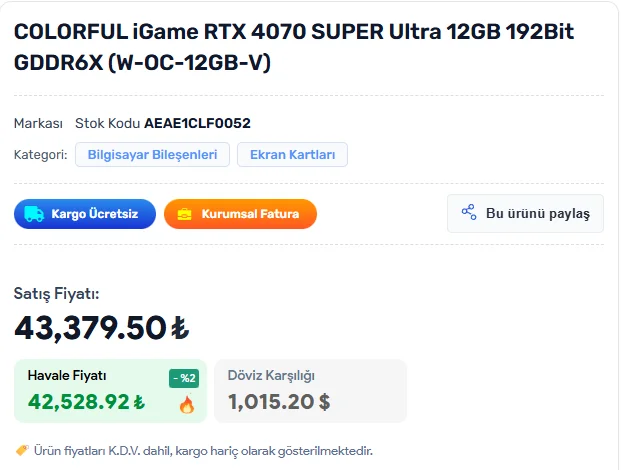Click the ticket icon beside the K.D.V. note
Viewport: 621px width, 470px height.
22,450
